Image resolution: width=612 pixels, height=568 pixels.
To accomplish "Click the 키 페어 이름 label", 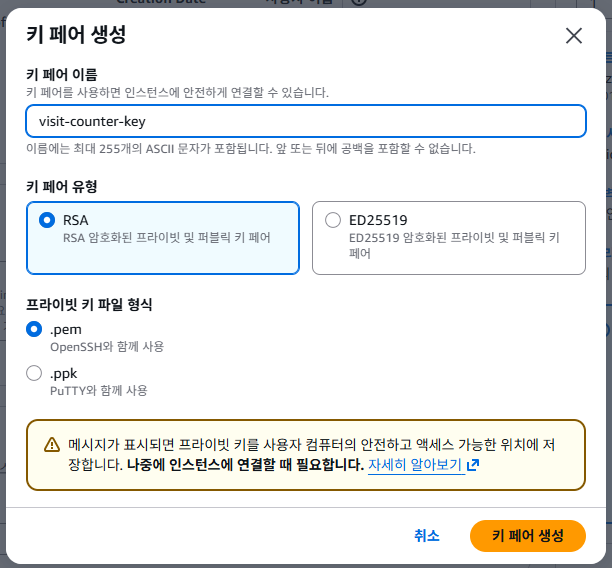I will tap(62, 74).
